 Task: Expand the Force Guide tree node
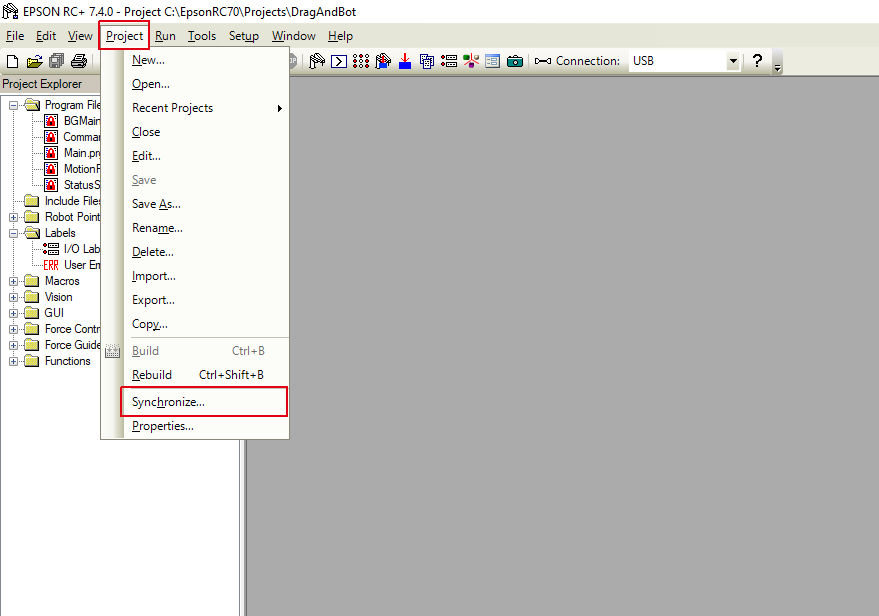[x=13, y=345]
